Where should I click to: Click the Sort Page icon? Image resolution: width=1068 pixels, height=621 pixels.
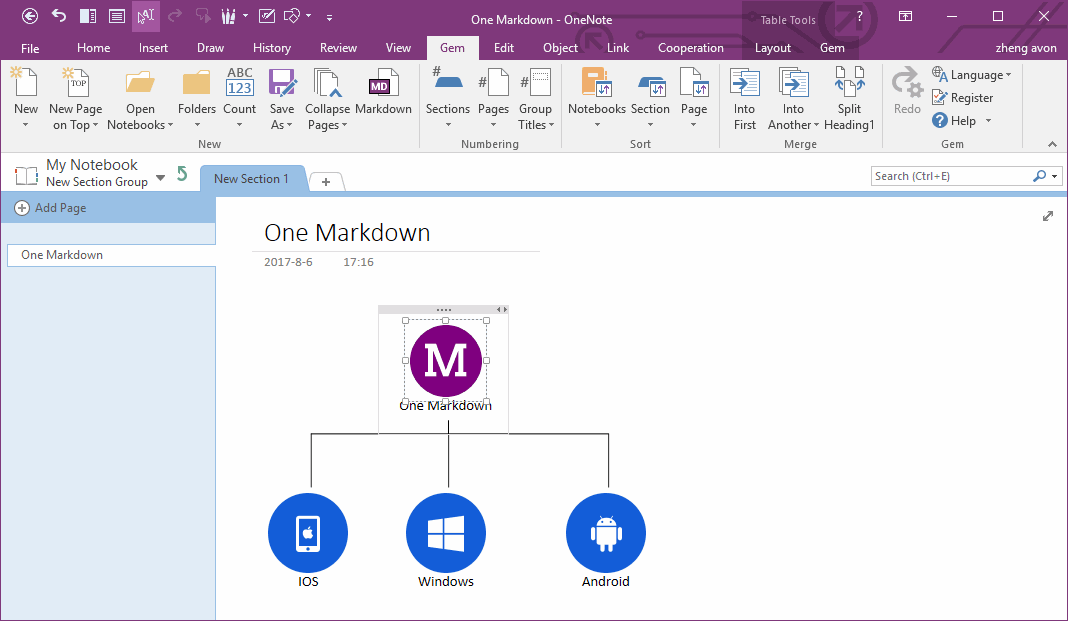694,82
